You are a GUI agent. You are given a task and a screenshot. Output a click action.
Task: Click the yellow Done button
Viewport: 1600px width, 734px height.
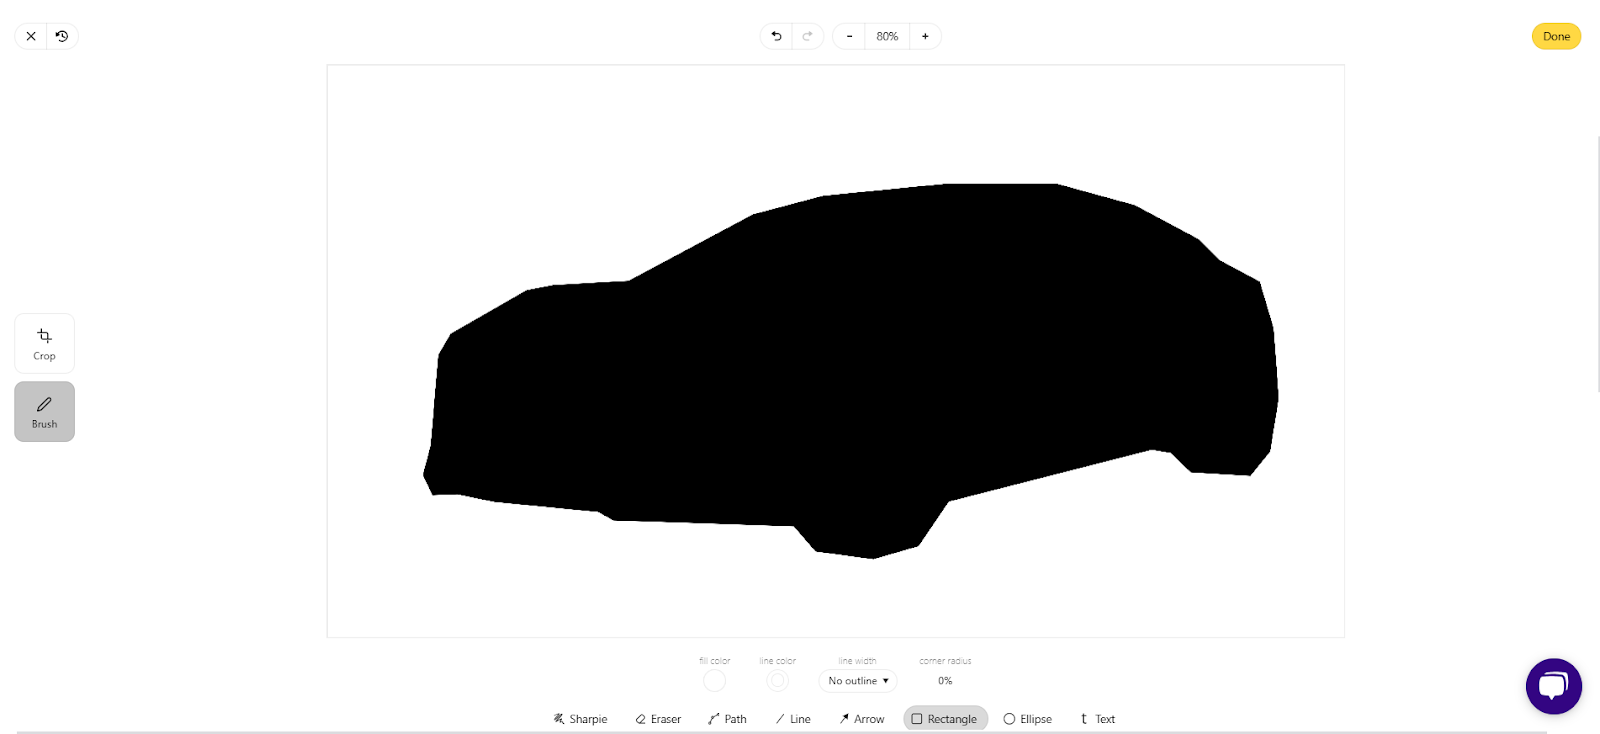pos(1556,36)
